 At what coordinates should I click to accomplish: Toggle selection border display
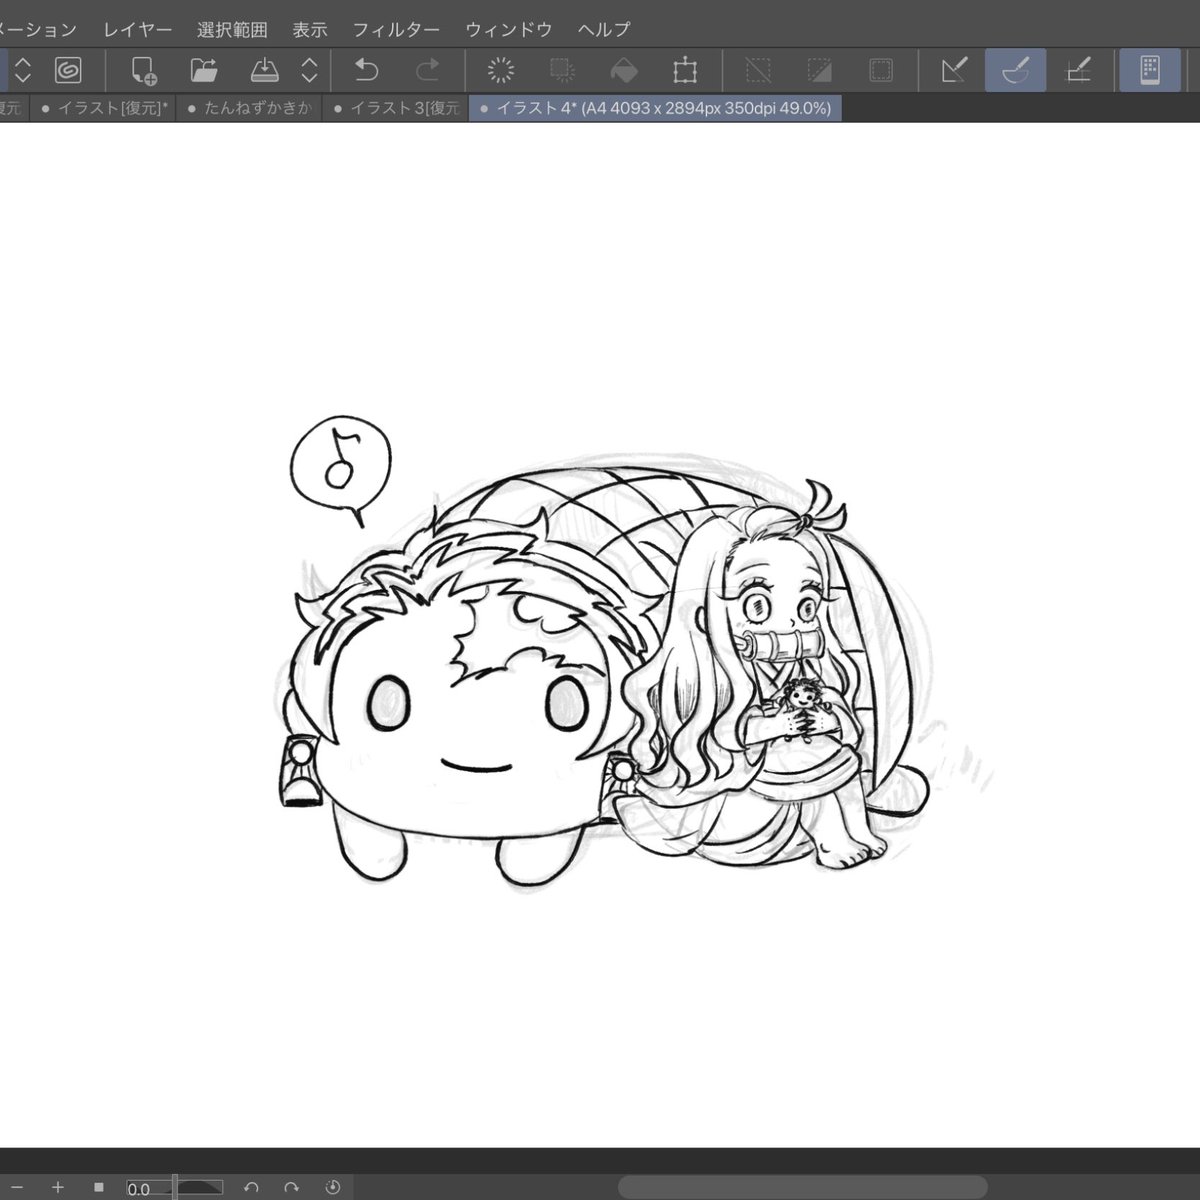[x=881, y=70]
